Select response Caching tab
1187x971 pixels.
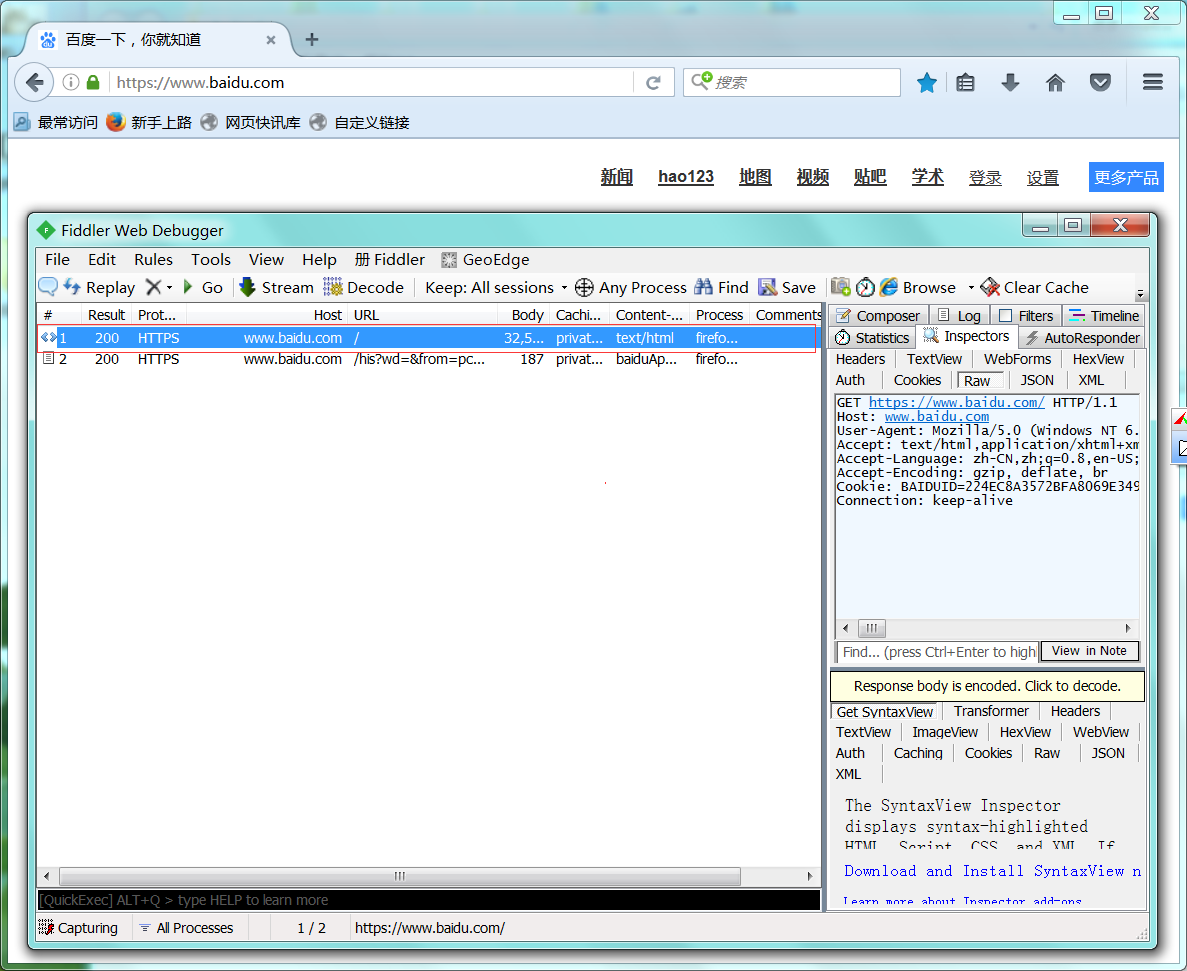coord(918,753)
